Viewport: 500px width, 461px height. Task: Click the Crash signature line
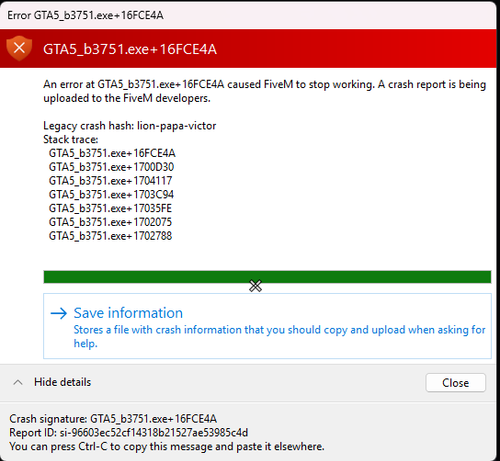click(x=113, y=419)
